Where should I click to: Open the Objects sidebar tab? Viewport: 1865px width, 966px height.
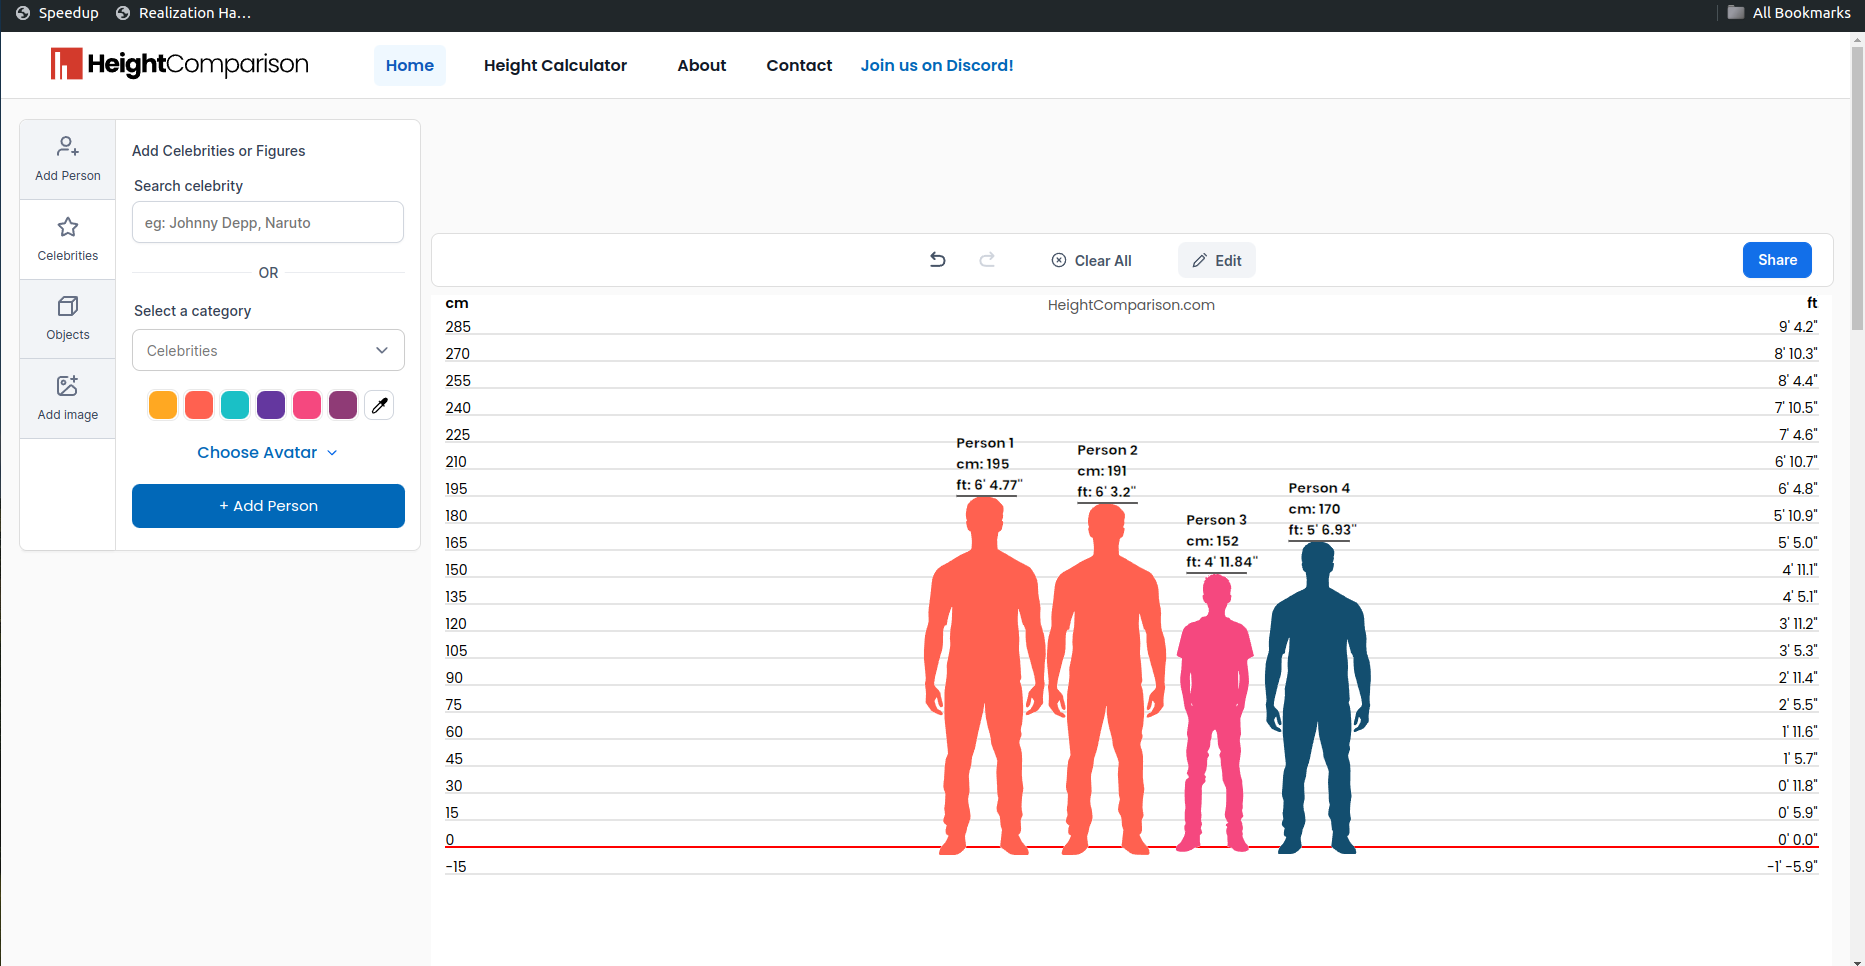(68, 319)
